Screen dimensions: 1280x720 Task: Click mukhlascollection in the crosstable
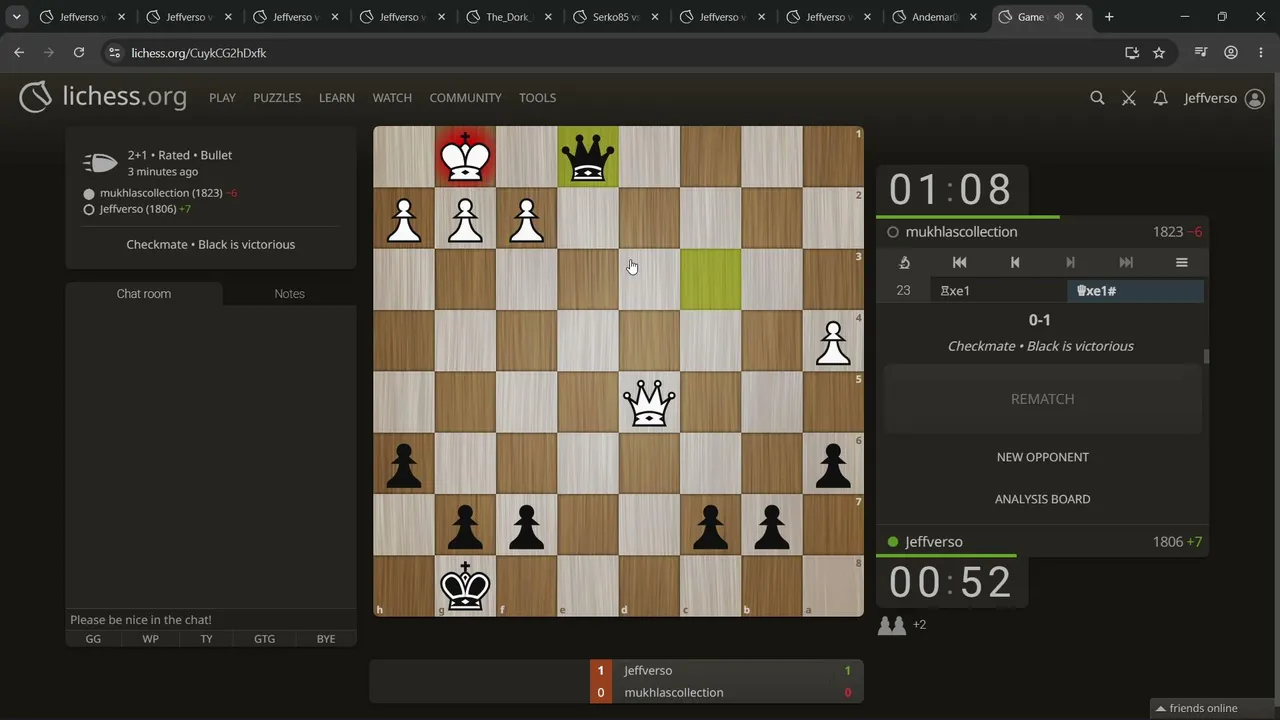pos(674,693)
